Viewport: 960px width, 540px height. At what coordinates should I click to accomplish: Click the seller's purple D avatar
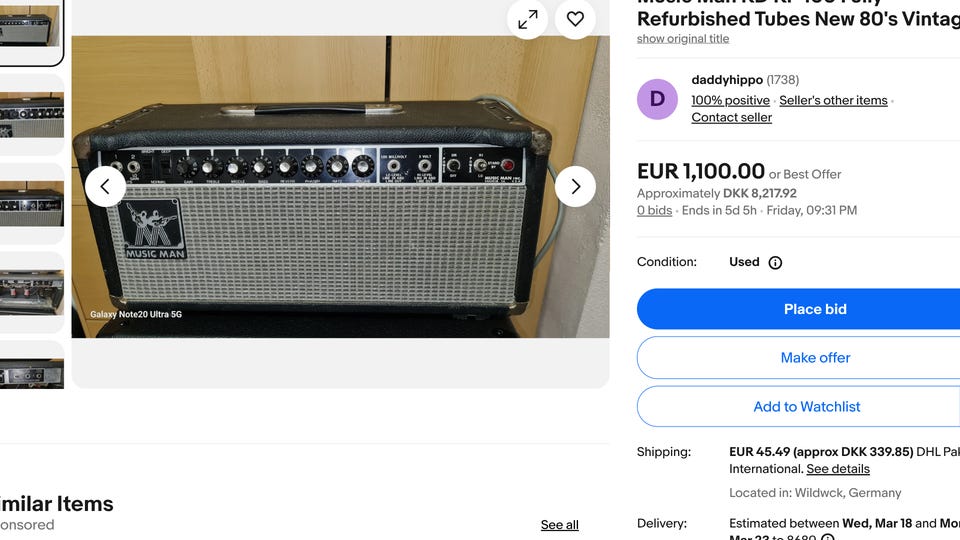[657, 99]
